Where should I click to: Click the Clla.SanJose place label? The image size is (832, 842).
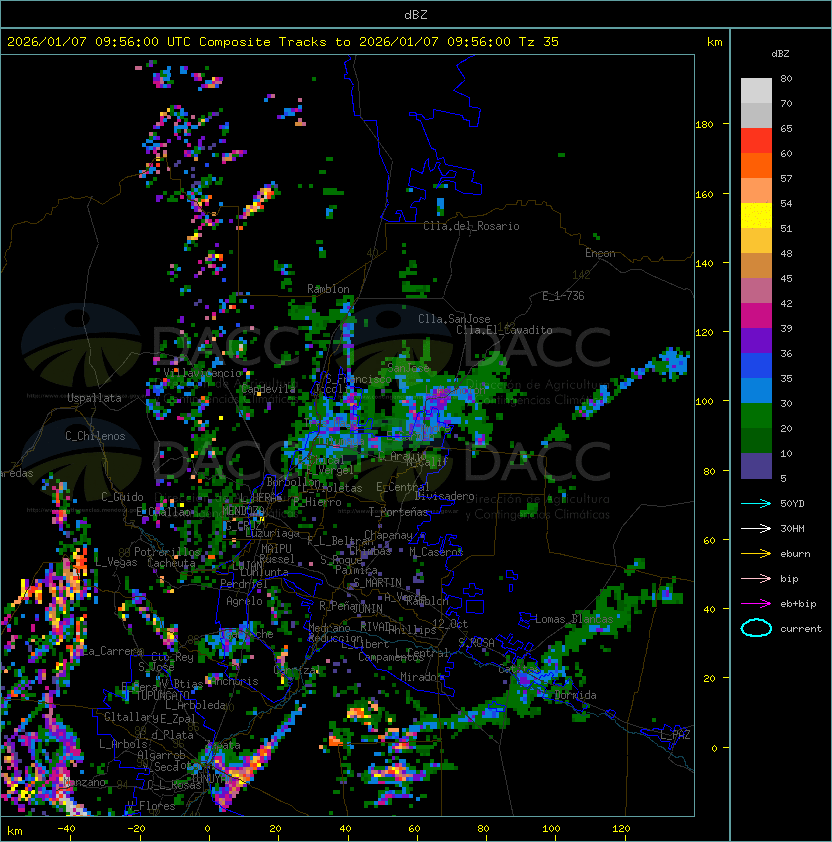[x=454, y=319]
